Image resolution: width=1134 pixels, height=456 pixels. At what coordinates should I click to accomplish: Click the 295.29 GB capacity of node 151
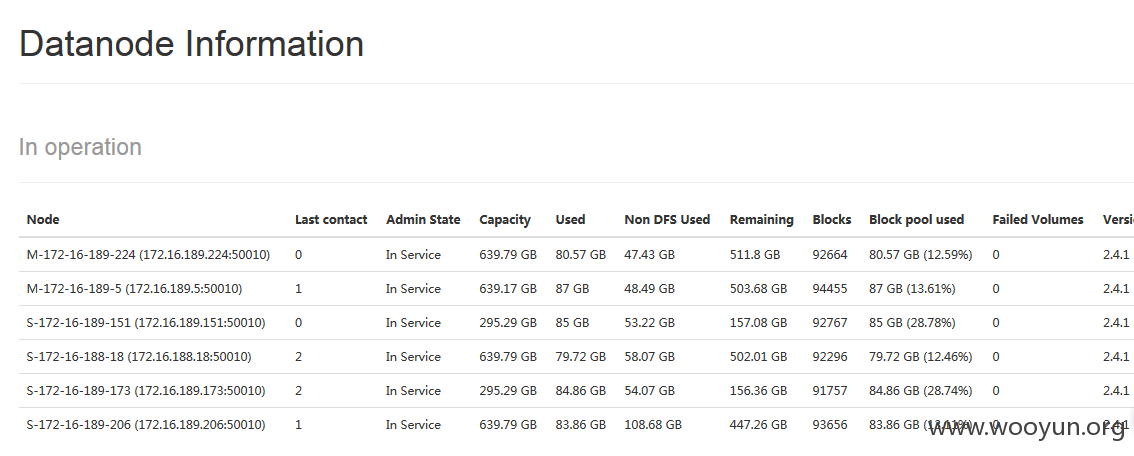tap(508, 323)
